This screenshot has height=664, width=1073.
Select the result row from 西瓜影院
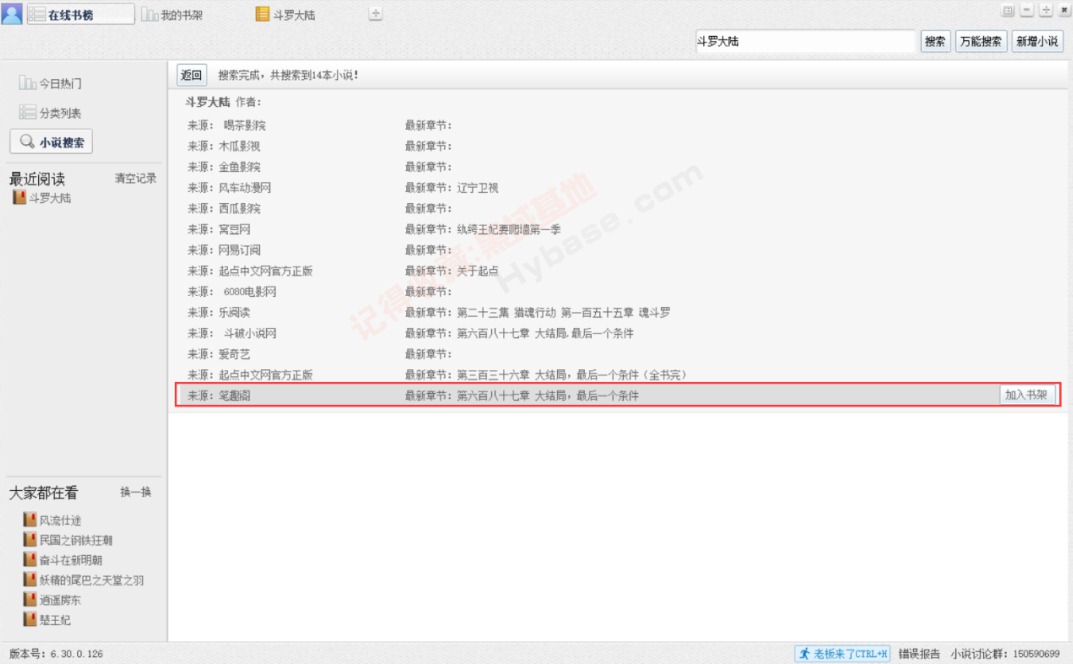pos(618,208)
